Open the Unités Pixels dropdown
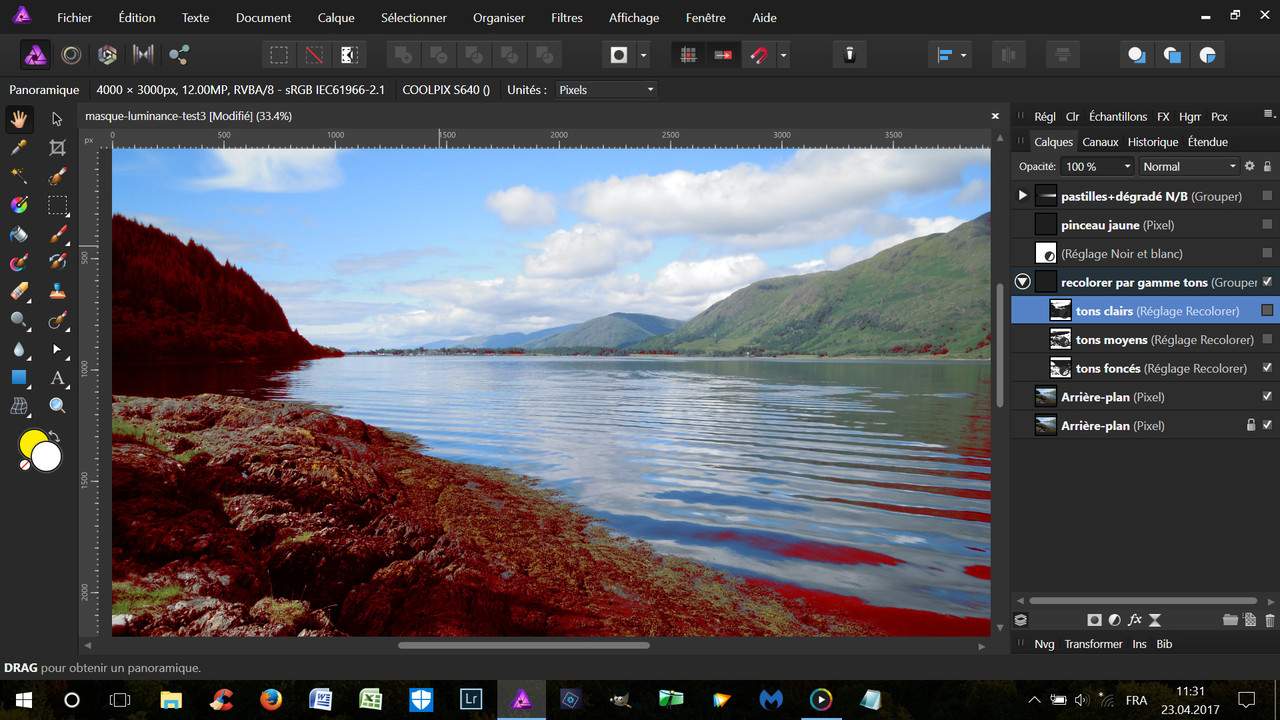This screenshot has width=1280, height=720. [606, 90]
